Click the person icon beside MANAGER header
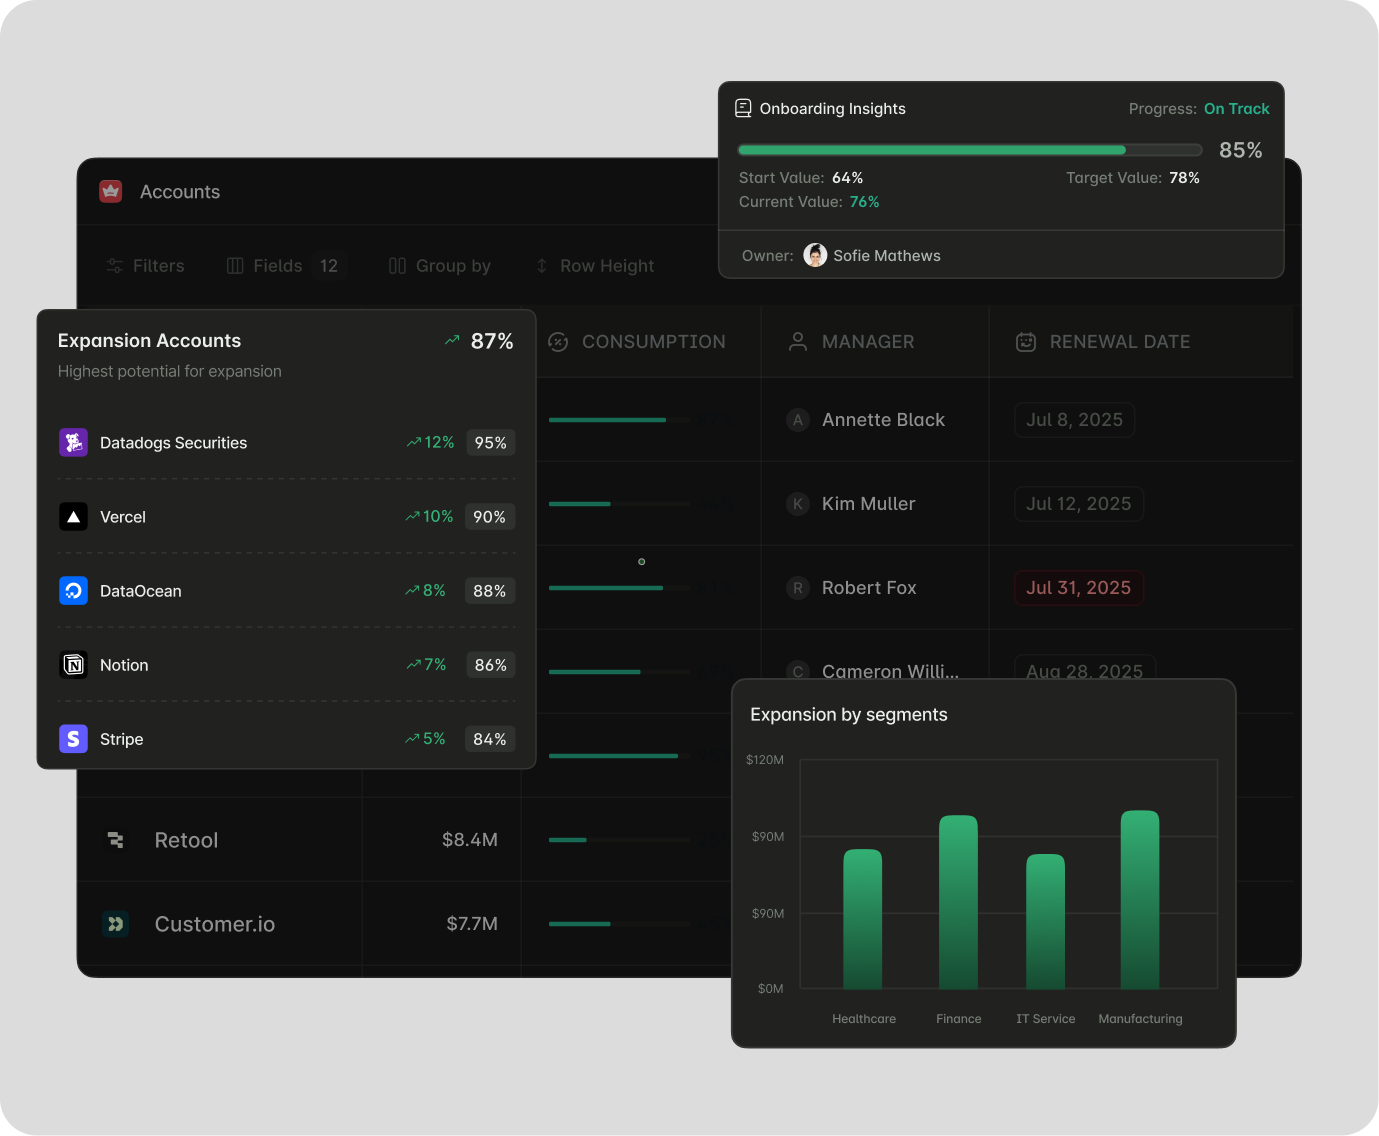The height and width of the screenshot is (1136, 1379). pos(797,341)
